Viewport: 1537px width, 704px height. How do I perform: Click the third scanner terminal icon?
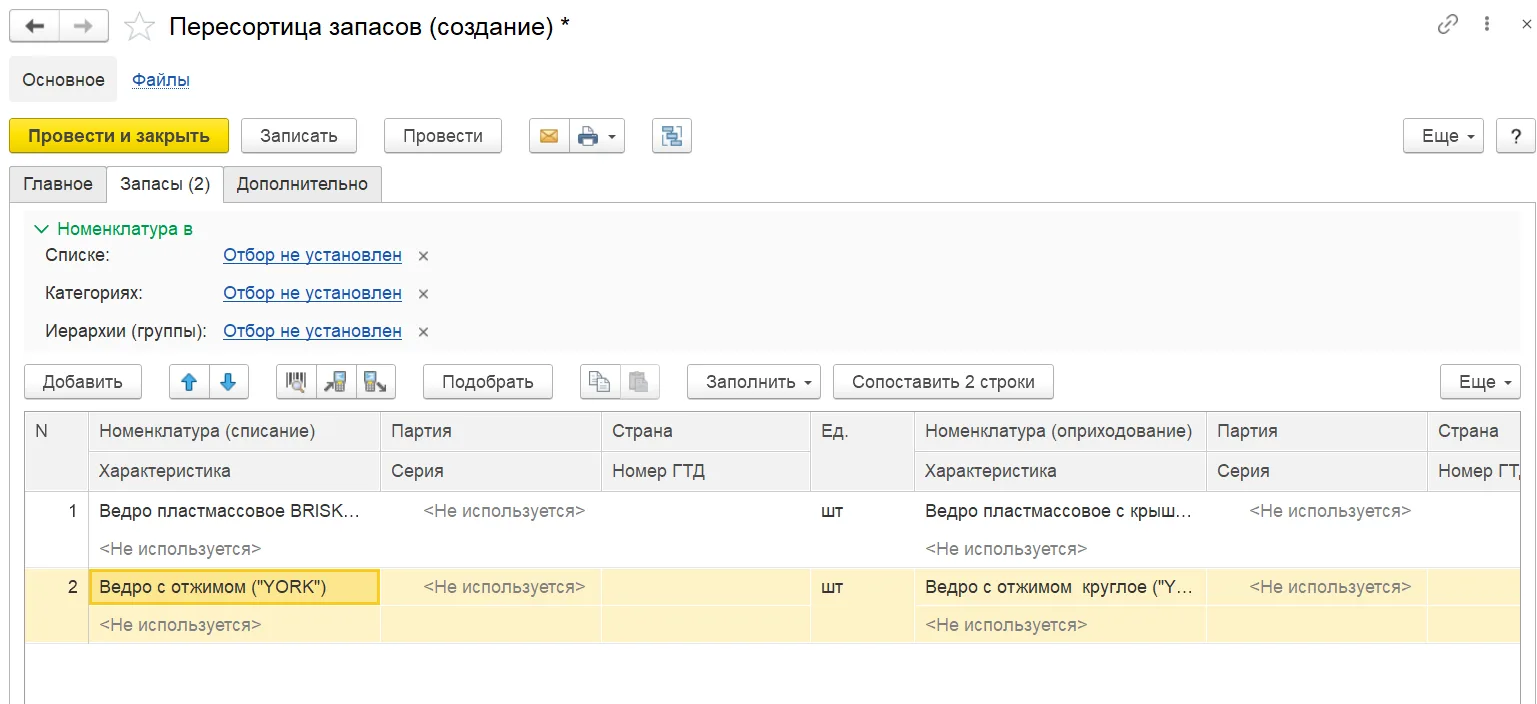pos(376,382)
